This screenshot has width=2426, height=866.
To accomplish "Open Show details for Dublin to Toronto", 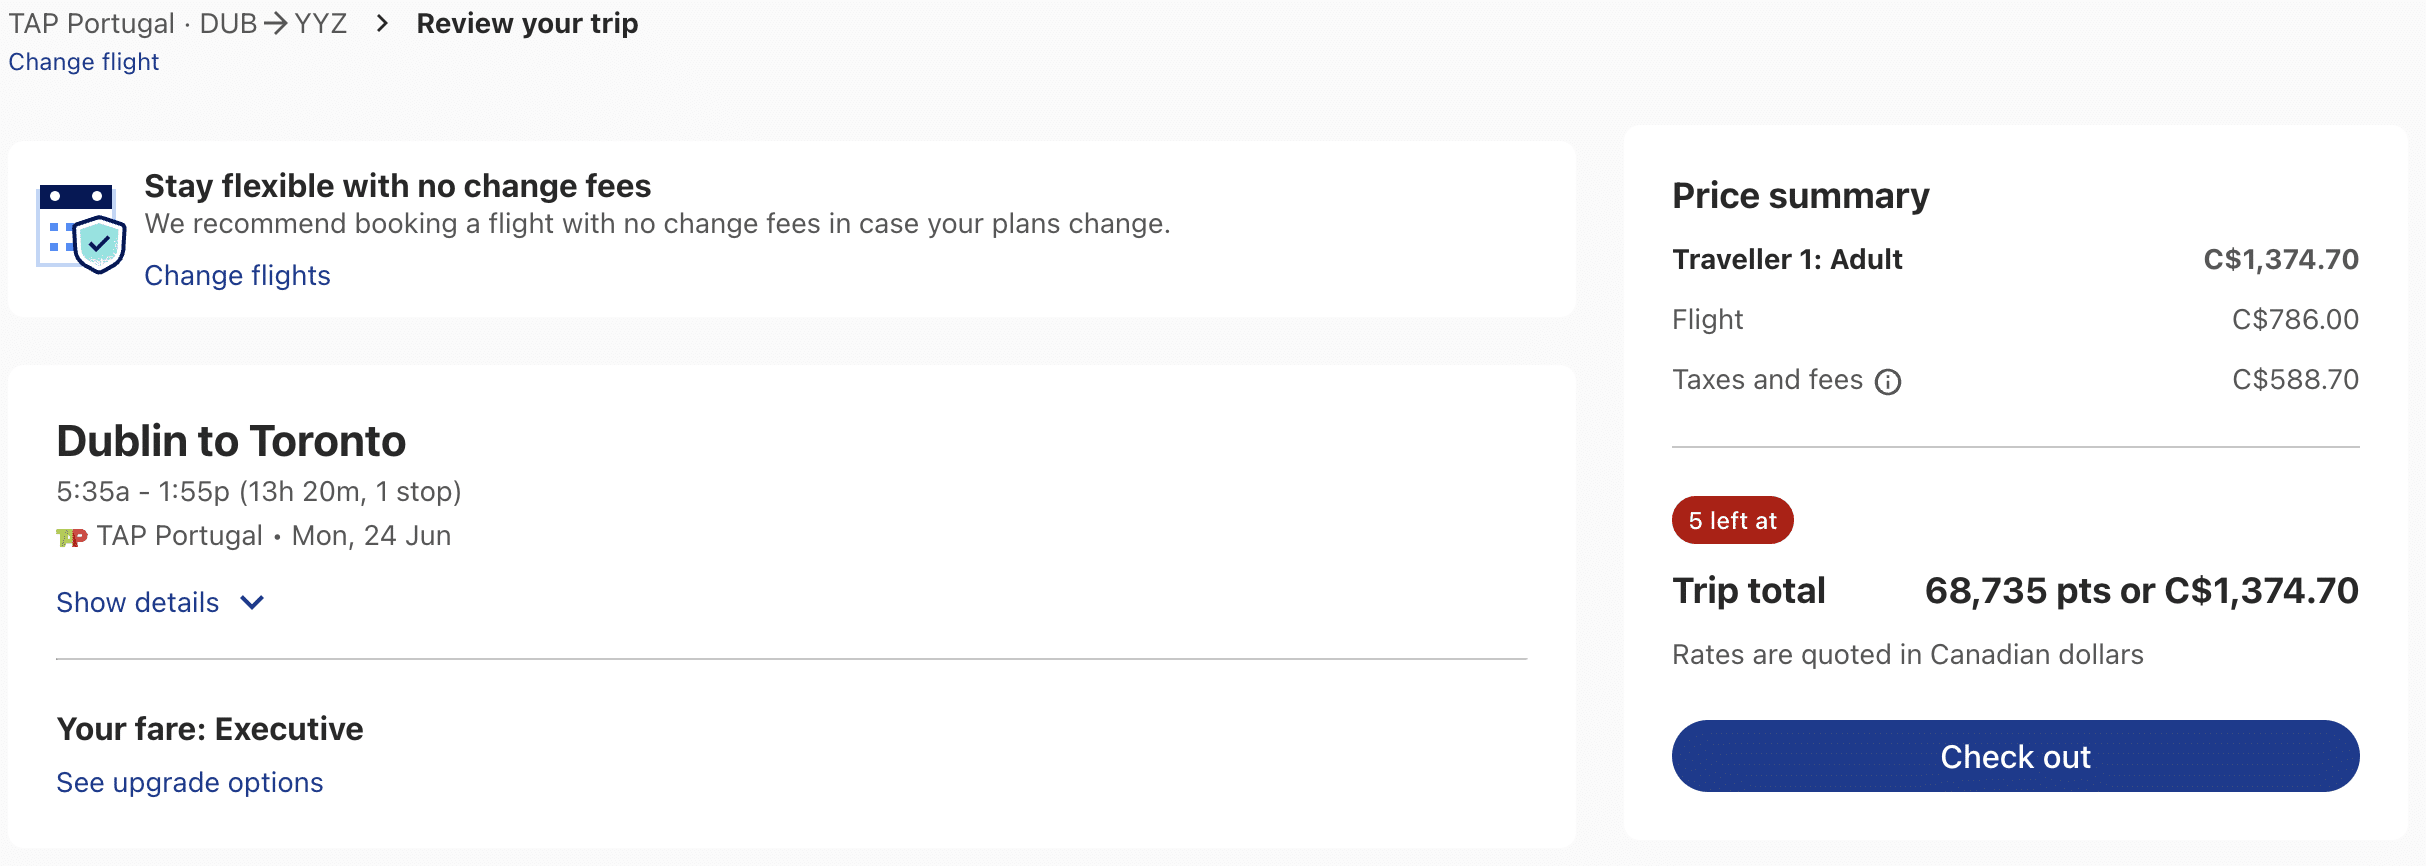I will click(138, 602).
